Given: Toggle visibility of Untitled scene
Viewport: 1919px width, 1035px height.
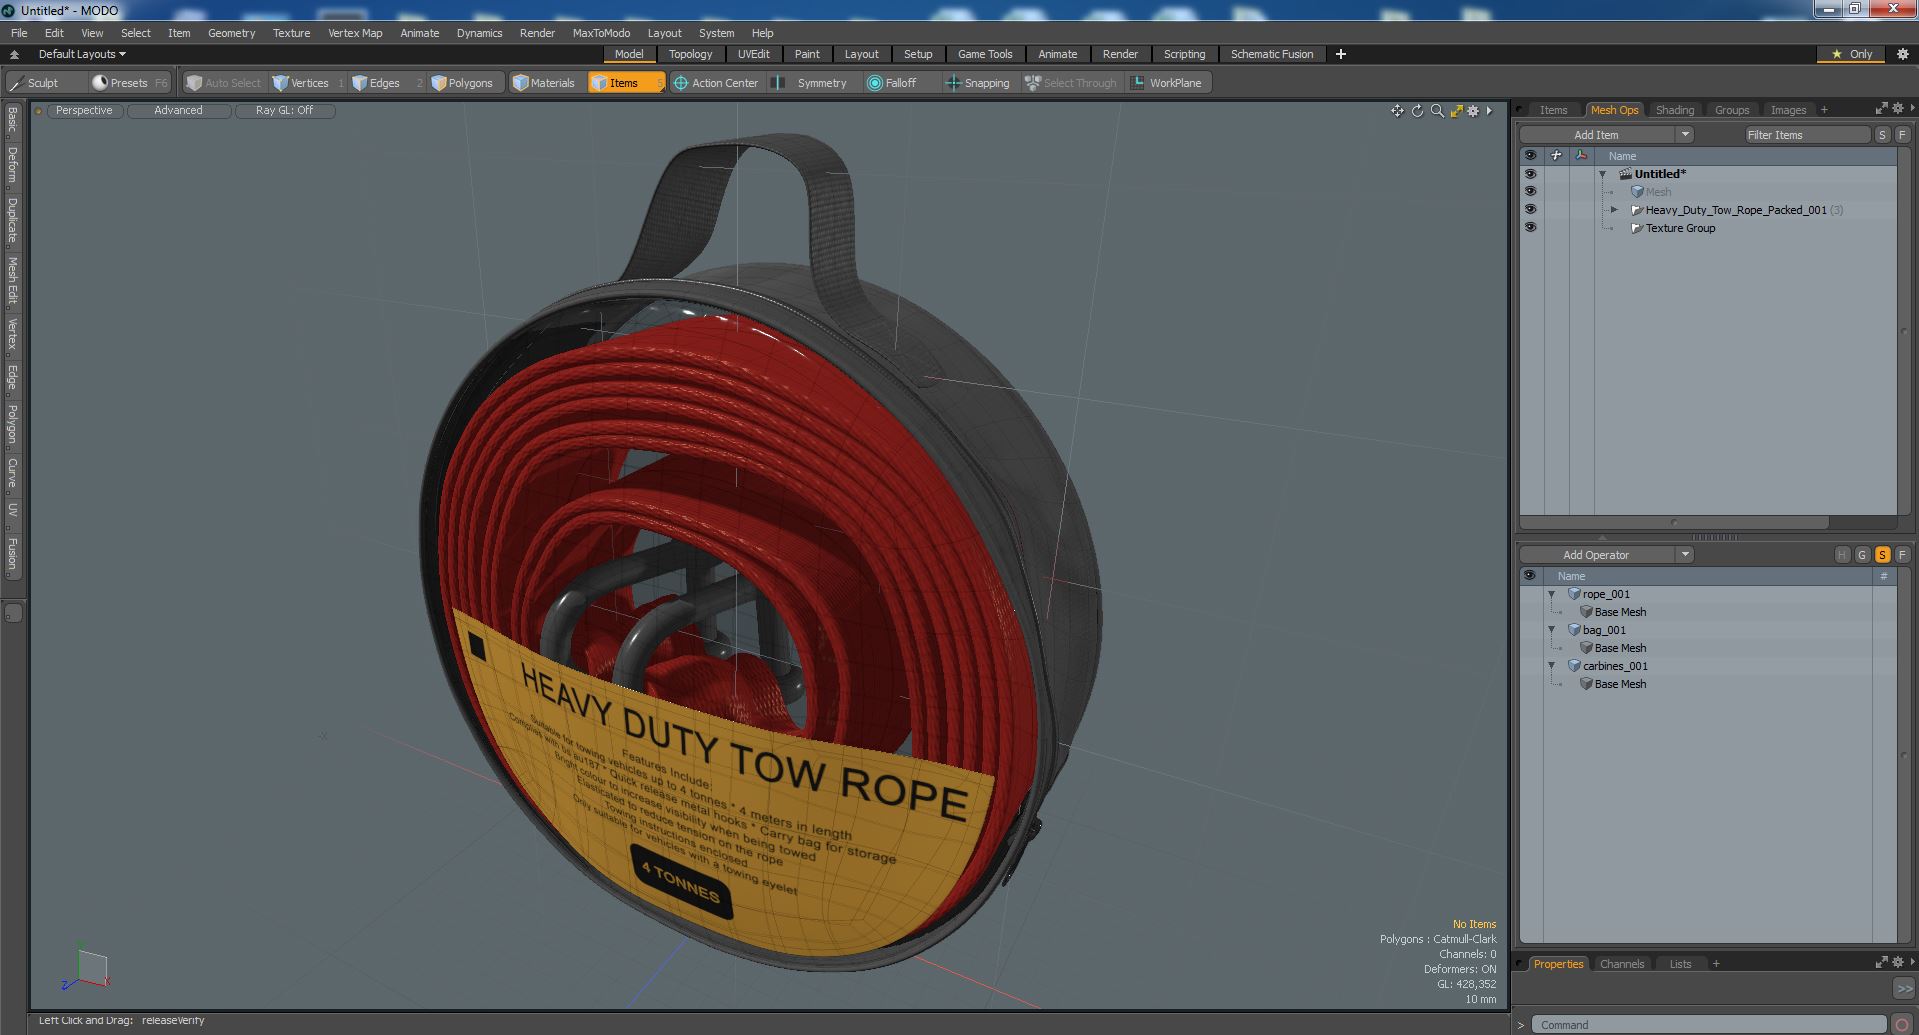Looking at the screenshot, I should 1530,174.
